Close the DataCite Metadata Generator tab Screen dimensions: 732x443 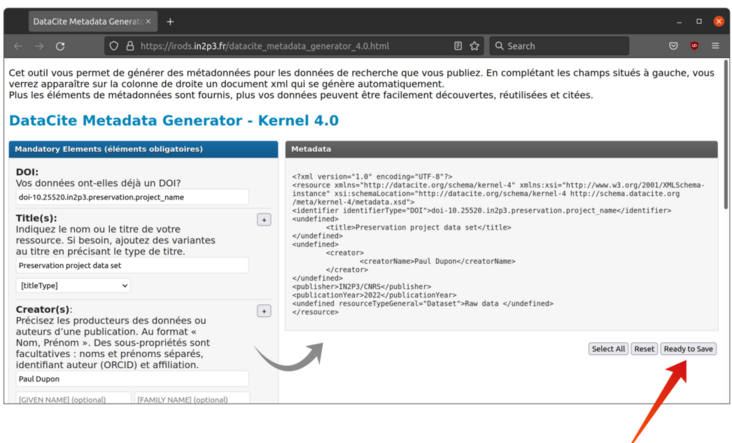pos(148,21)
